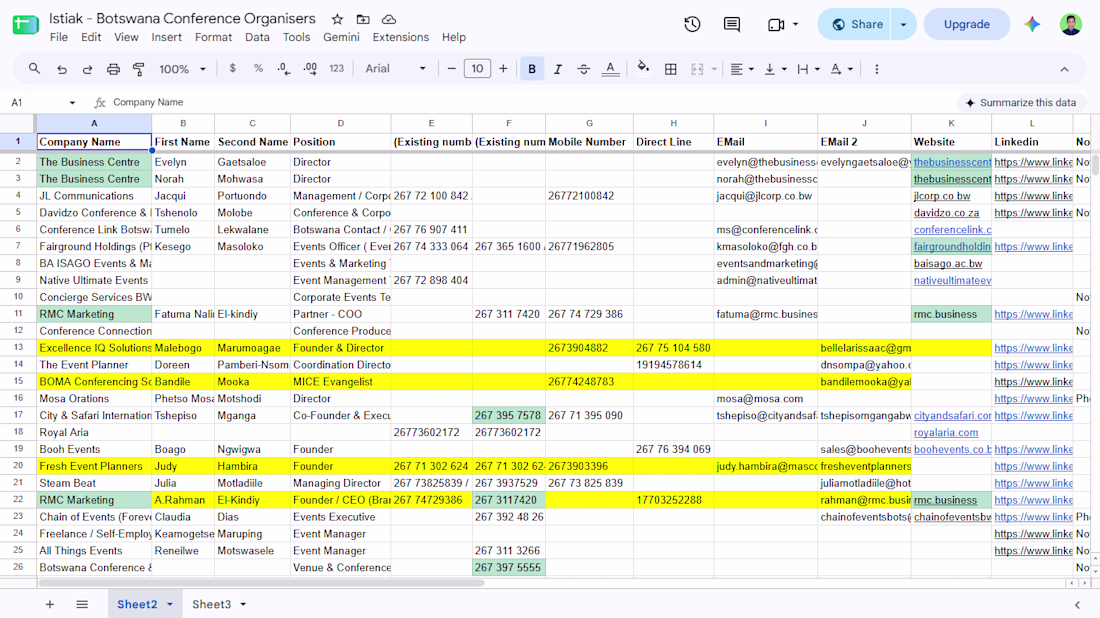Open more number formats (123)
Viewport: 1100px width, 618px height.
(x=337, y=69)
